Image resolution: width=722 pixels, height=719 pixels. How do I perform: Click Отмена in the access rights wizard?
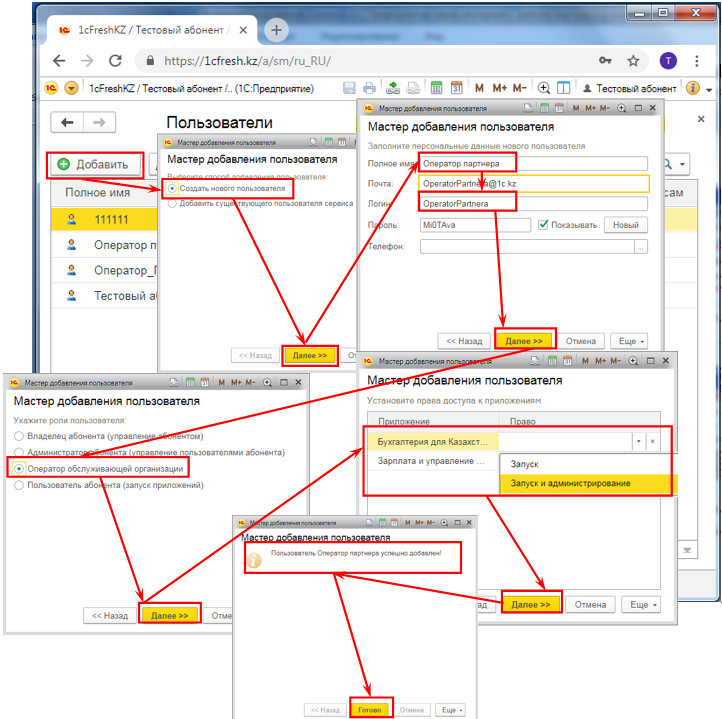(x=590, y=605)
